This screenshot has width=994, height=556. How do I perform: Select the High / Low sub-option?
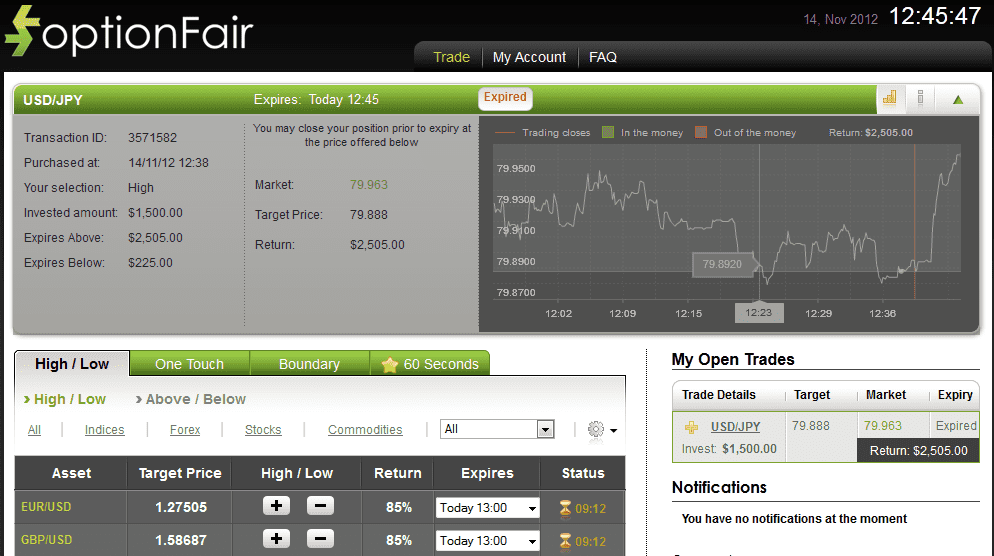click(x=65, y=399)
